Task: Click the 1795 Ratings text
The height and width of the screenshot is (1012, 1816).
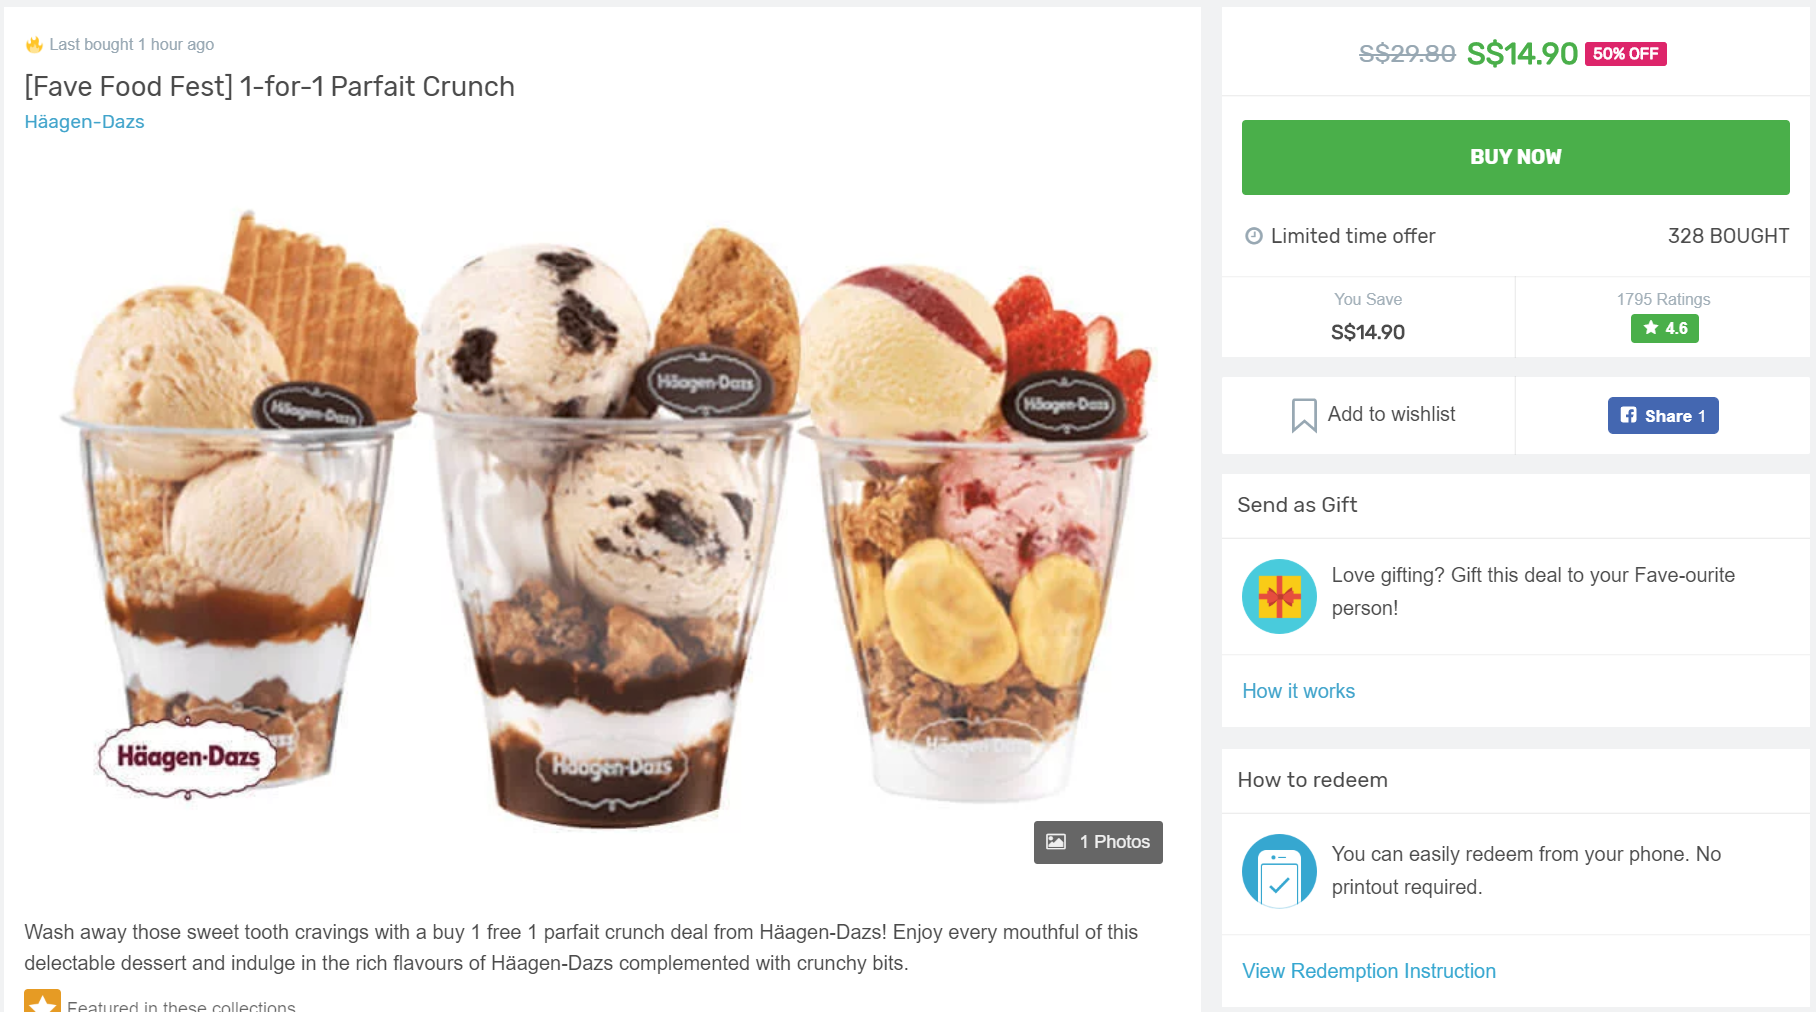Action: (1663, 299)
